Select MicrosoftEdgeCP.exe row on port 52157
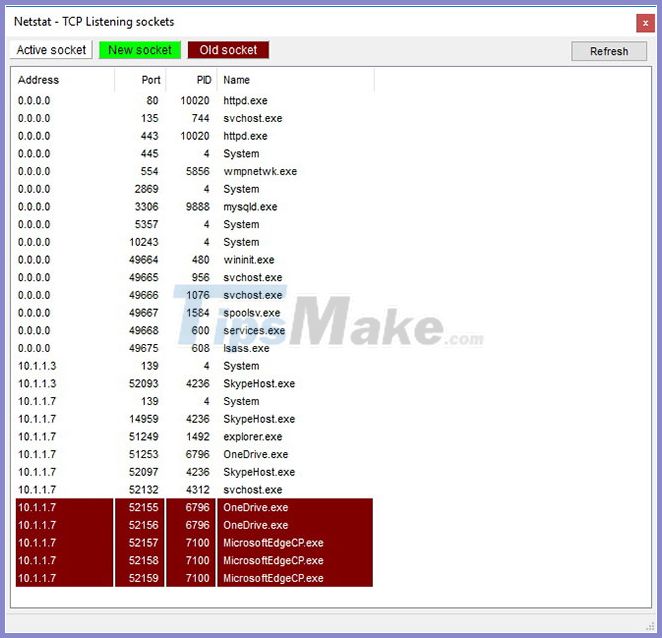 click(194, 543)
